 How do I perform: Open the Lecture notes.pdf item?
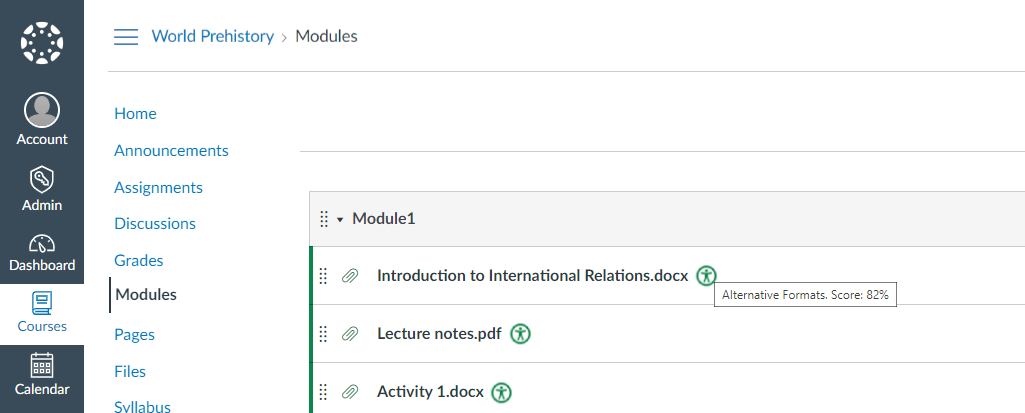point(439,334)
